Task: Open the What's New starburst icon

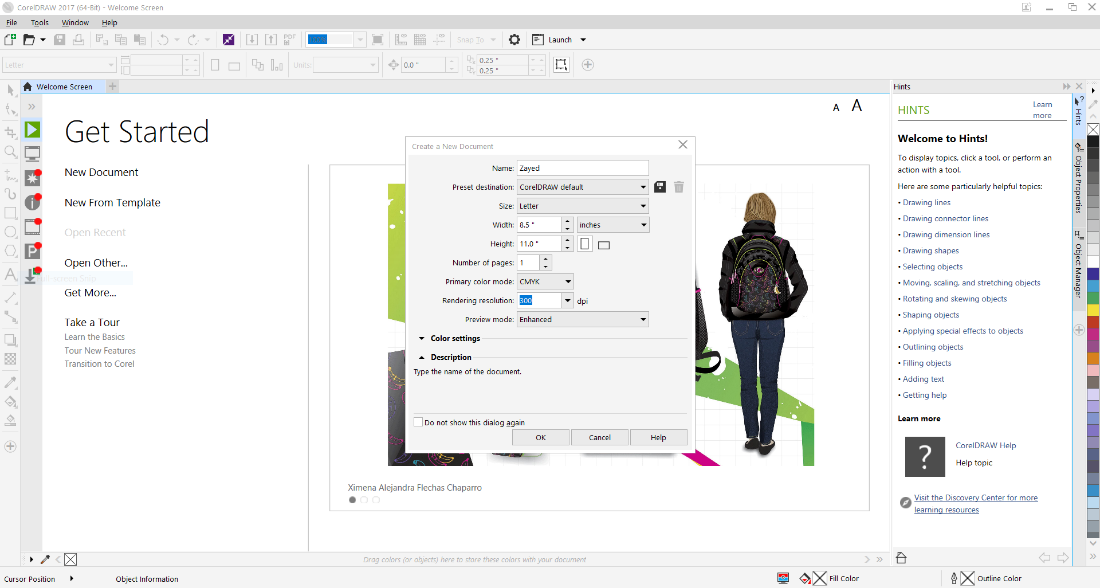Action: [32, 178]
